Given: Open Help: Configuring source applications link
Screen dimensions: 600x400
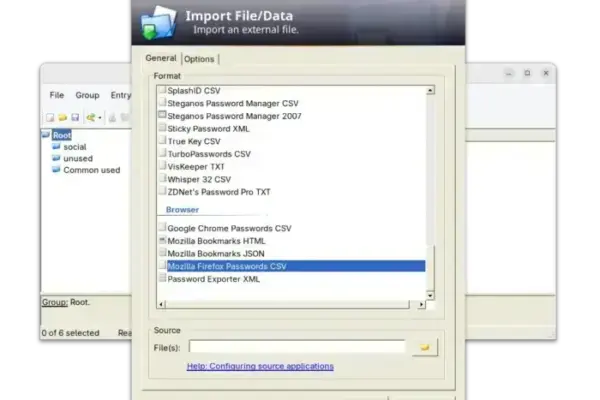Looking at the screenshot, I should coord(260,366).
